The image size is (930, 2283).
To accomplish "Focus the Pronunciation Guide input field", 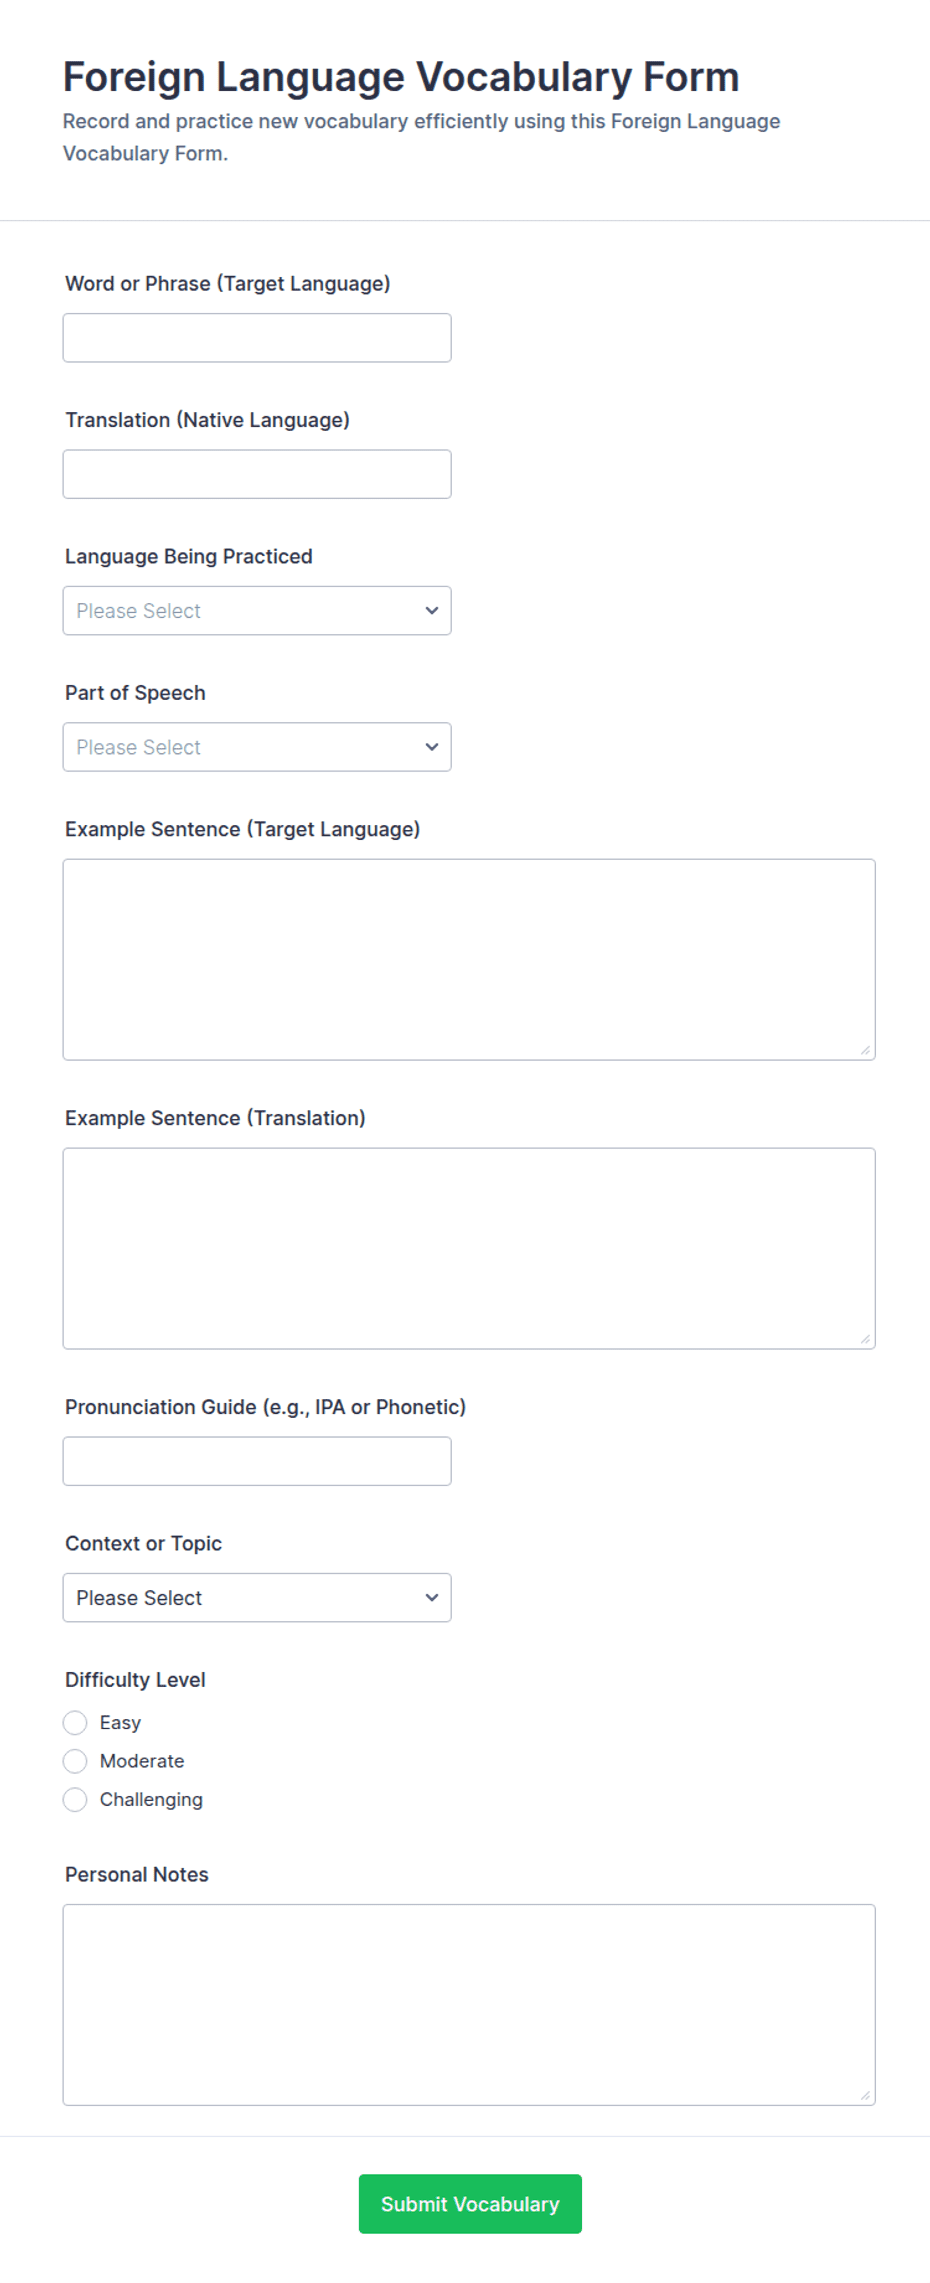I will (x=257, y=1462).
